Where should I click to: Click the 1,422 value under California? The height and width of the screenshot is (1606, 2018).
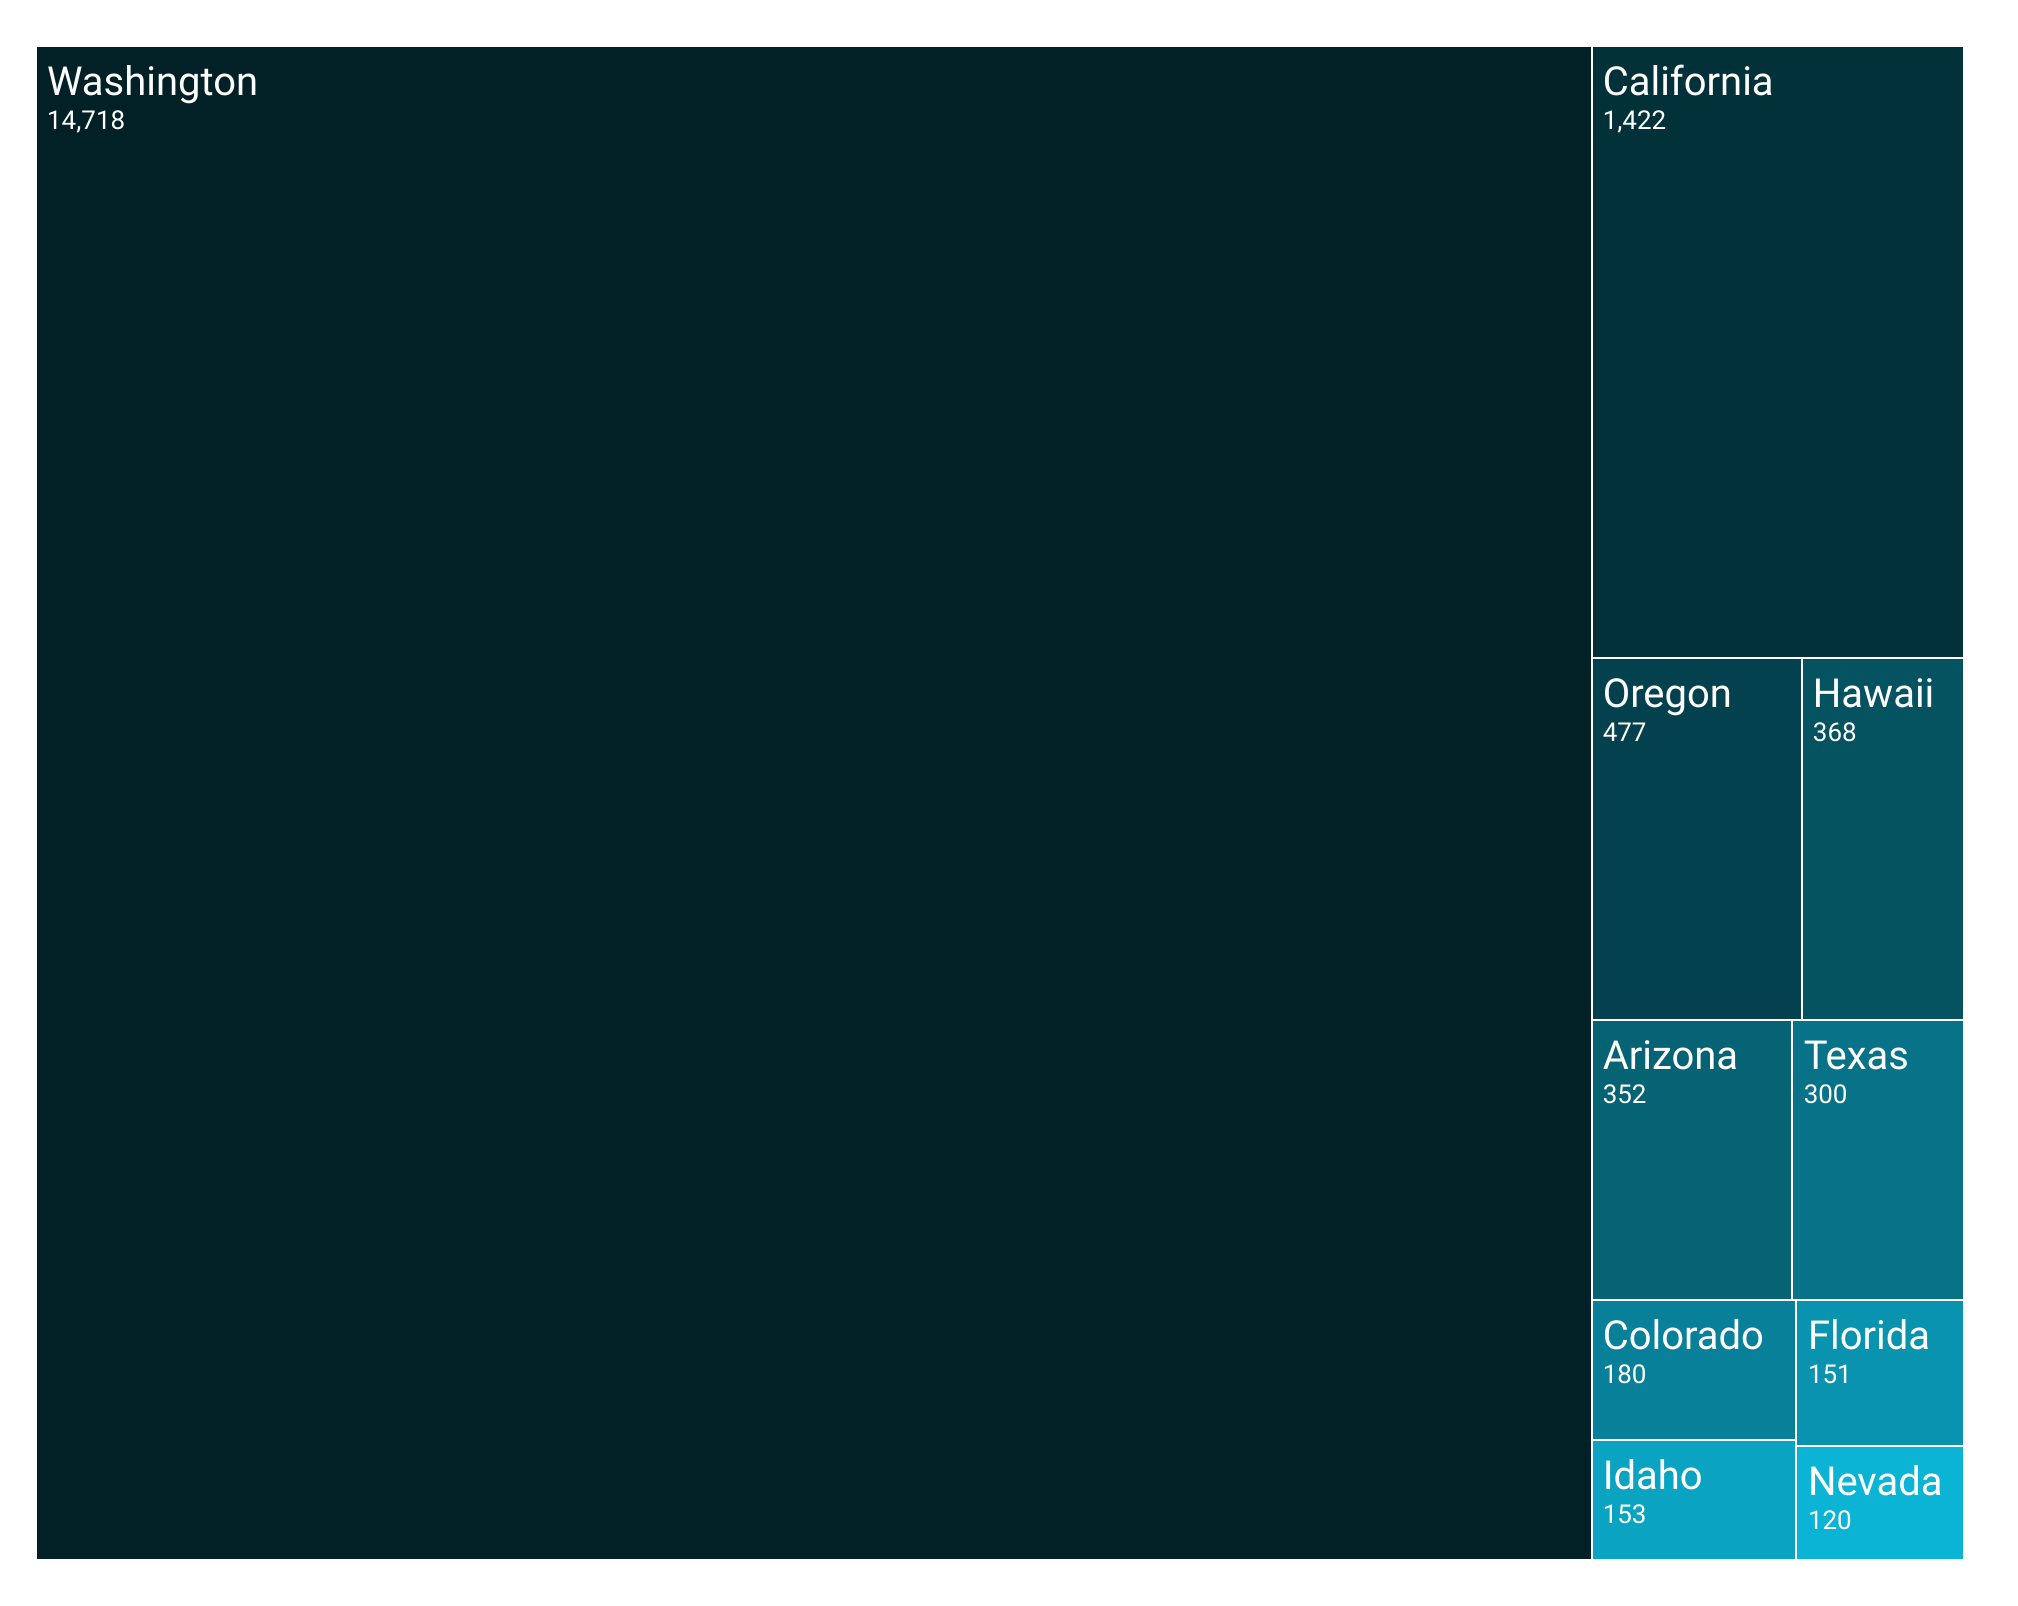(1634, 121)
